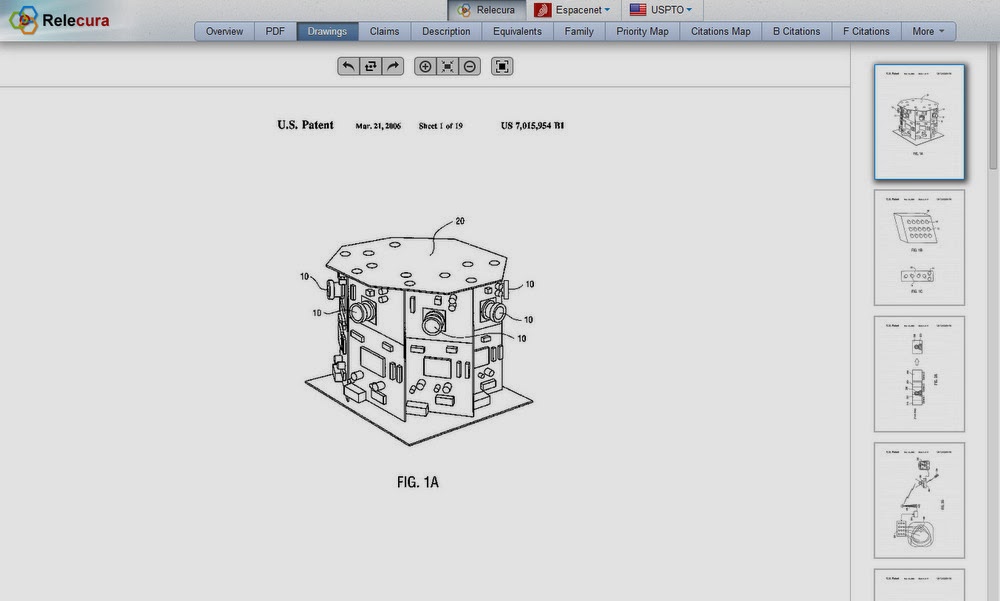Select the Relecura source tab

(487, 10)
